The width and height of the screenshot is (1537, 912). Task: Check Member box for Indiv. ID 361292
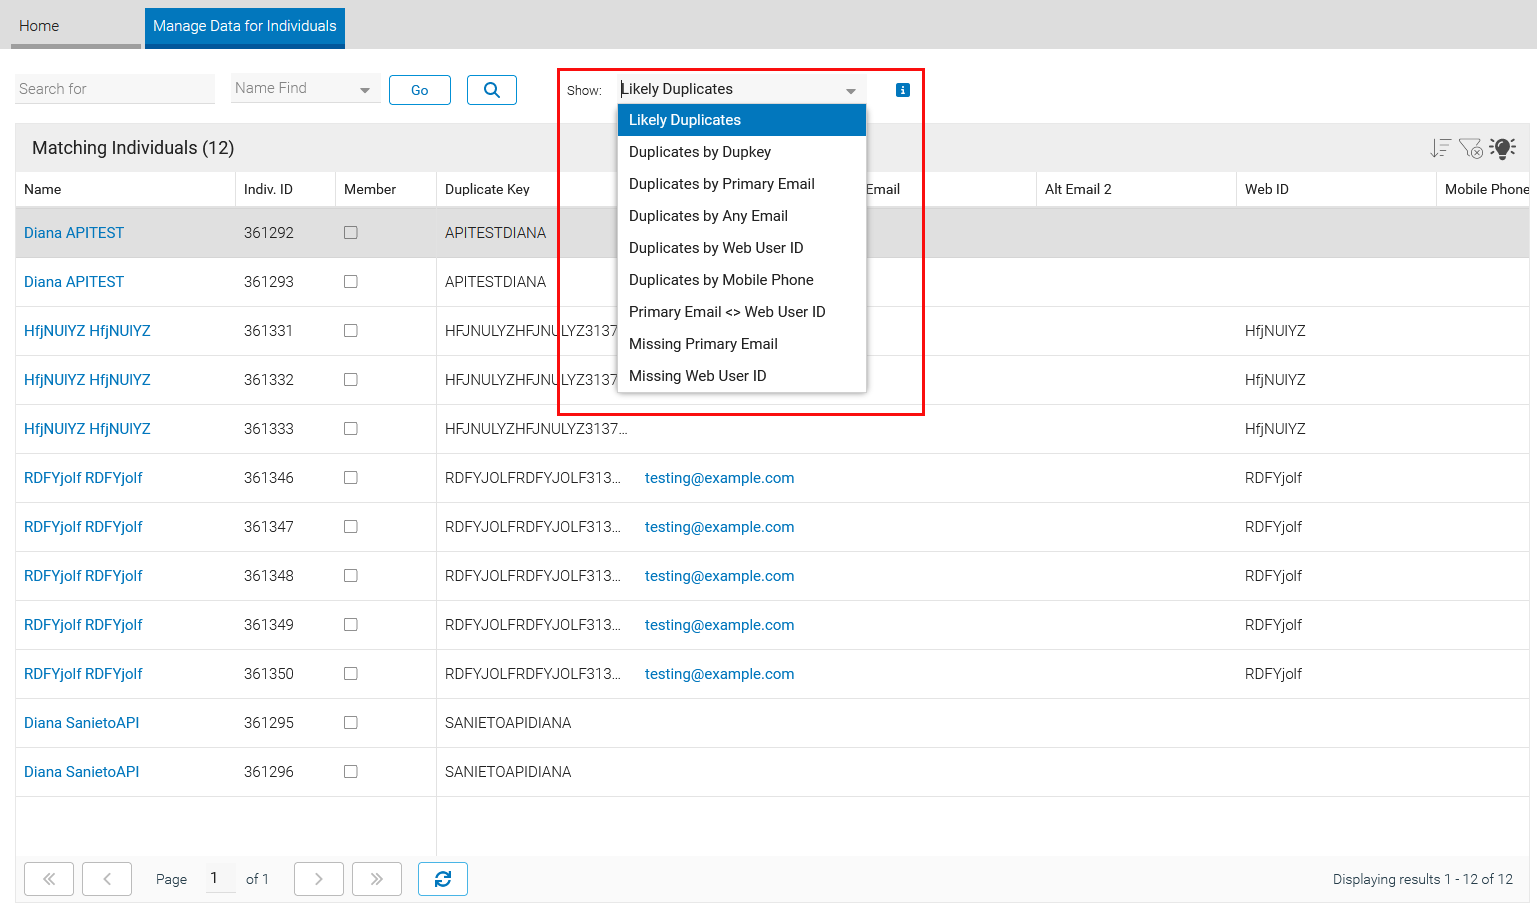(350, 233)
